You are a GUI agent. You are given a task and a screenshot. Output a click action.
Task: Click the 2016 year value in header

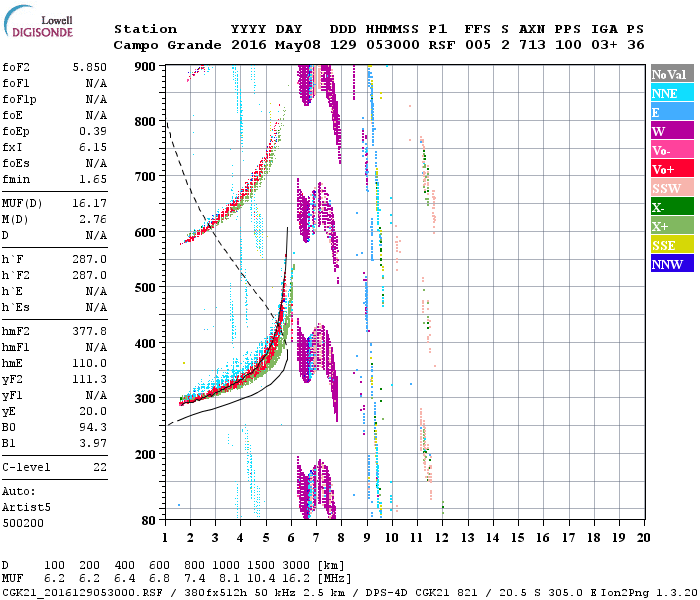249,45
